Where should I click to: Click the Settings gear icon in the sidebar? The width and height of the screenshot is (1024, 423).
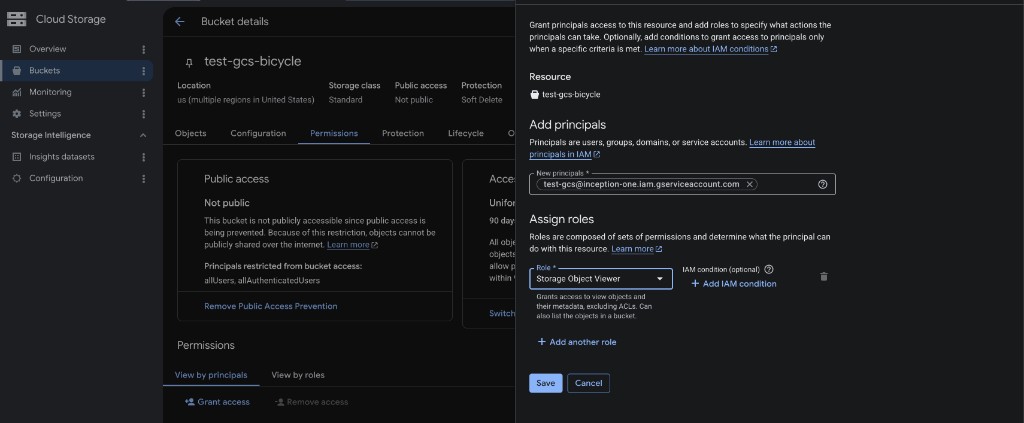[17, 114]
